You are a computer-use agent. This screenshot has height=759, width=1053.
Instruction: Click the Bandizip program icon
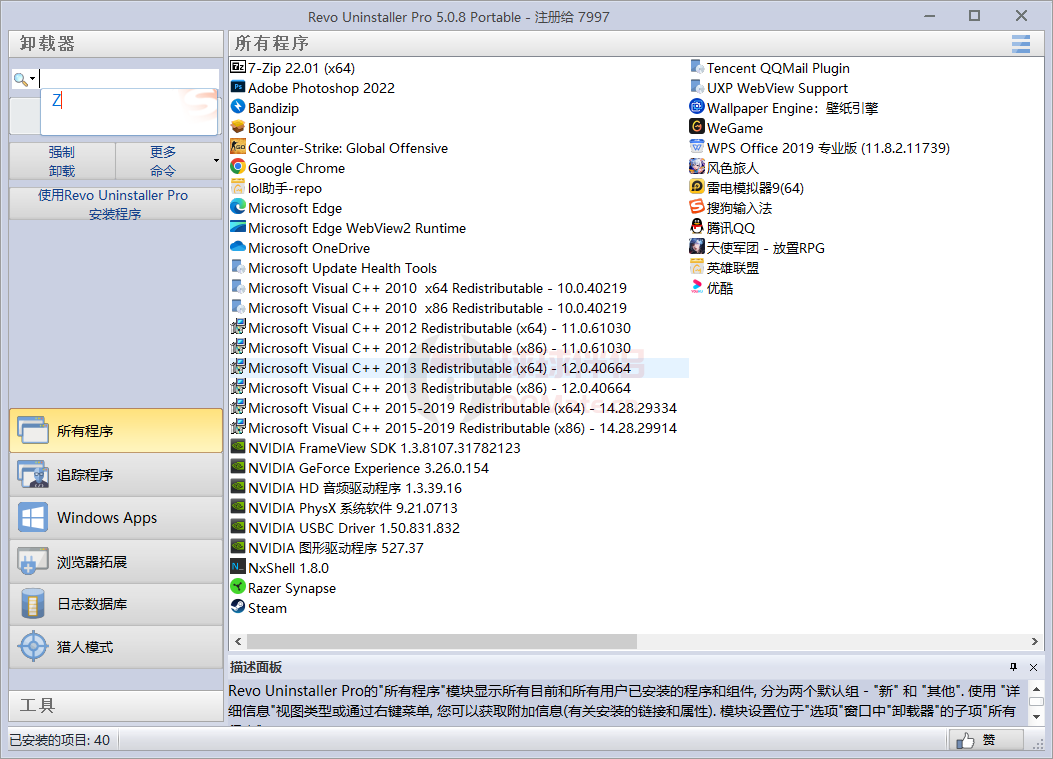pos(238,108)
